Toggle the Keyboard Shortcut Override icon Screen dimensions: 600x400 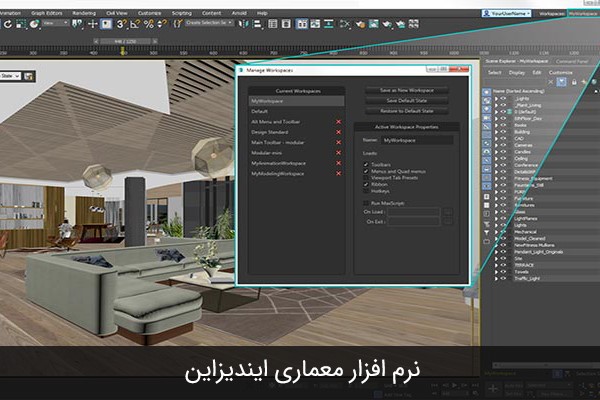pyautogui.click(x=106, y=24)
